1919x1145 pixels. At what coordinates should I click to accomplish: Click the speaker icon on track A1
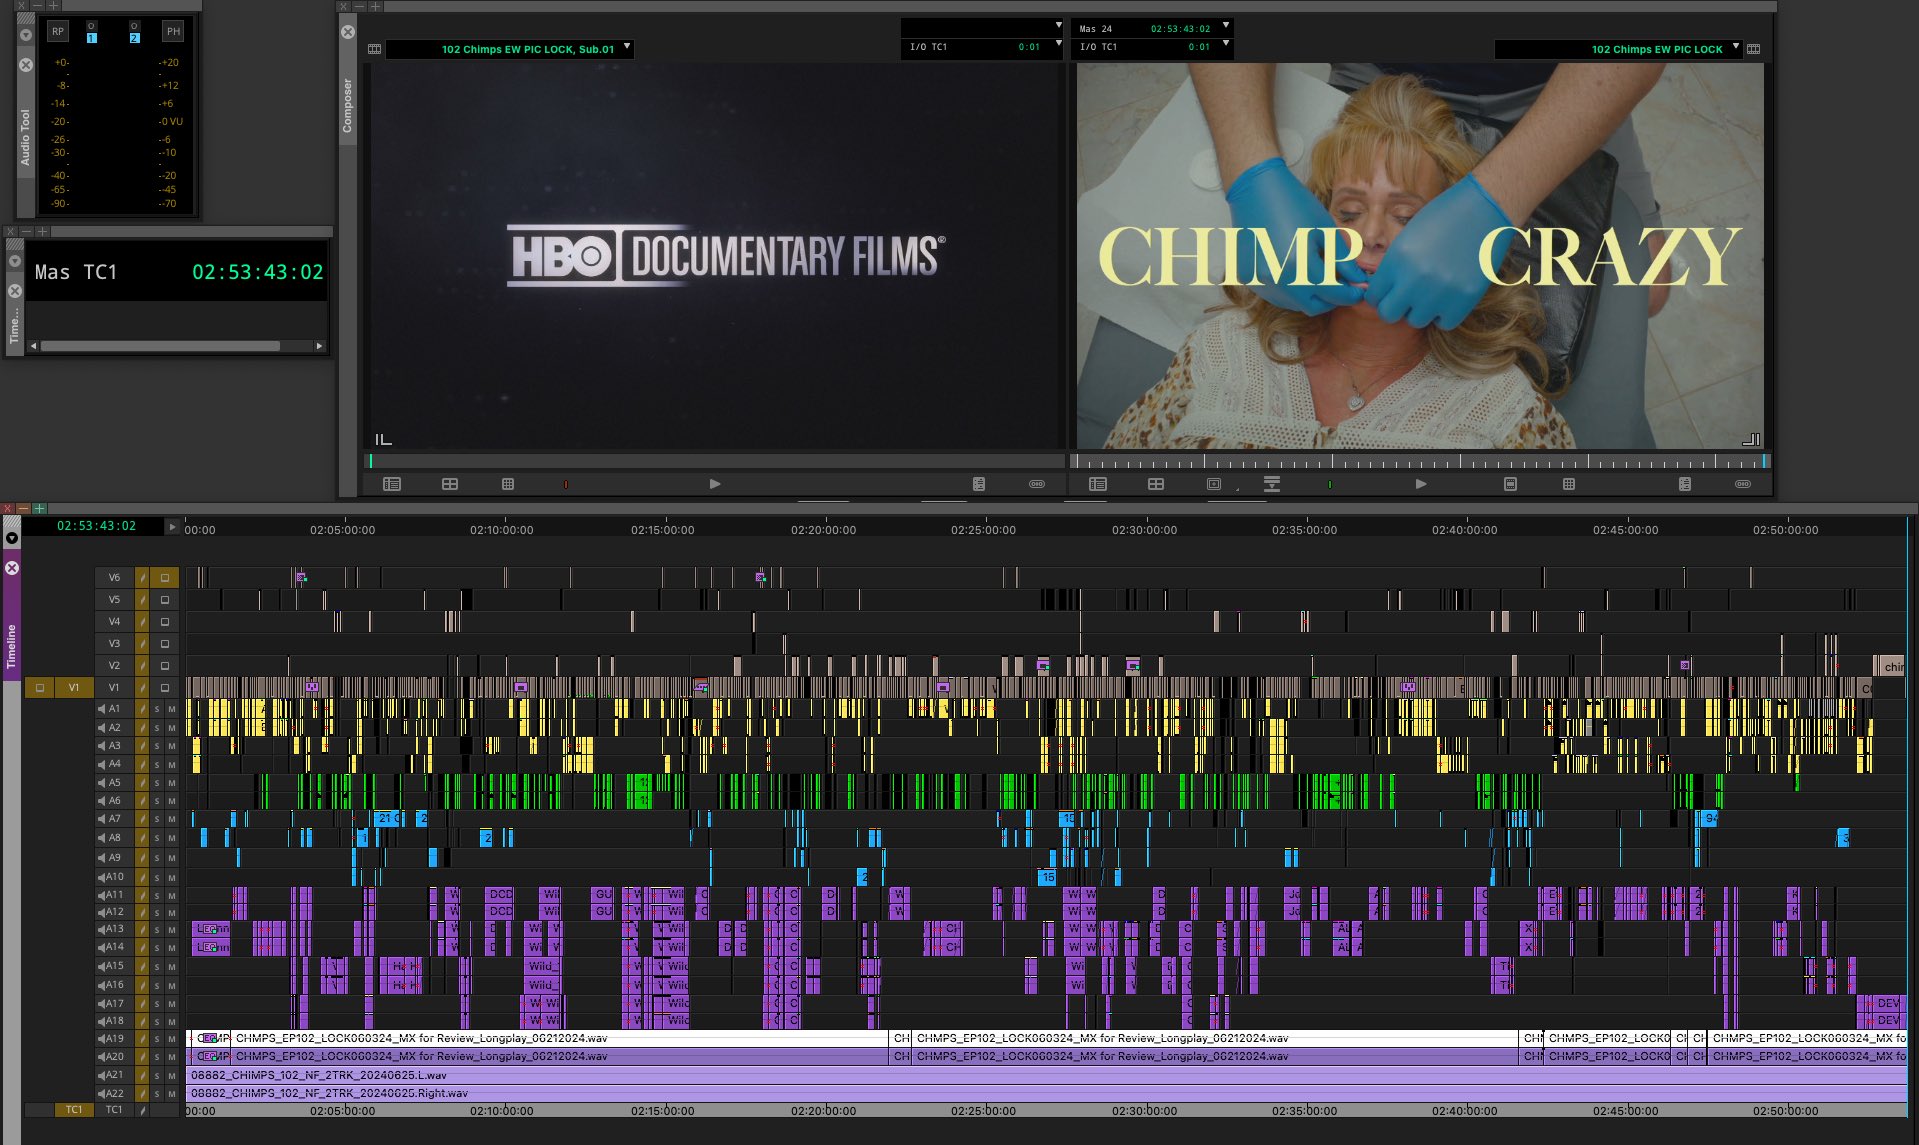101,709
